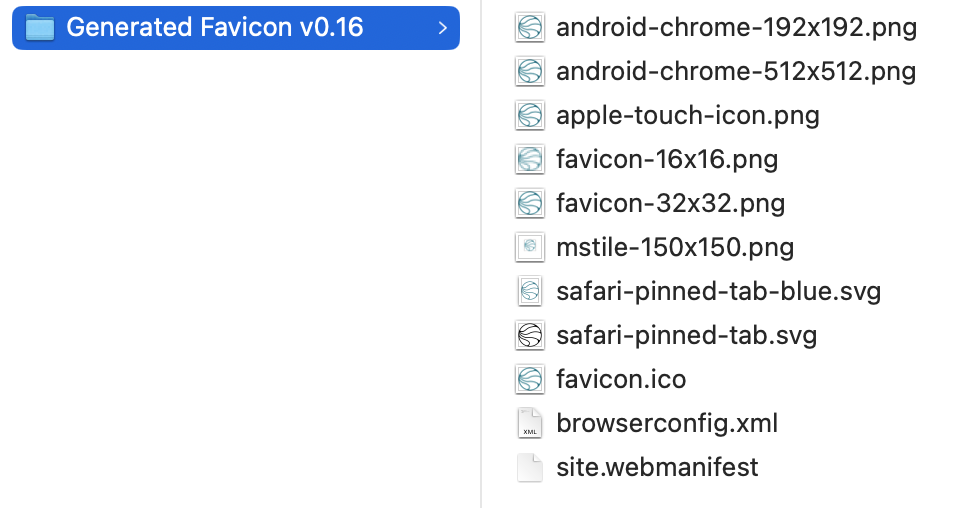
Task: Select the site.webmanifest blank document icon
Action: [530, 467]
